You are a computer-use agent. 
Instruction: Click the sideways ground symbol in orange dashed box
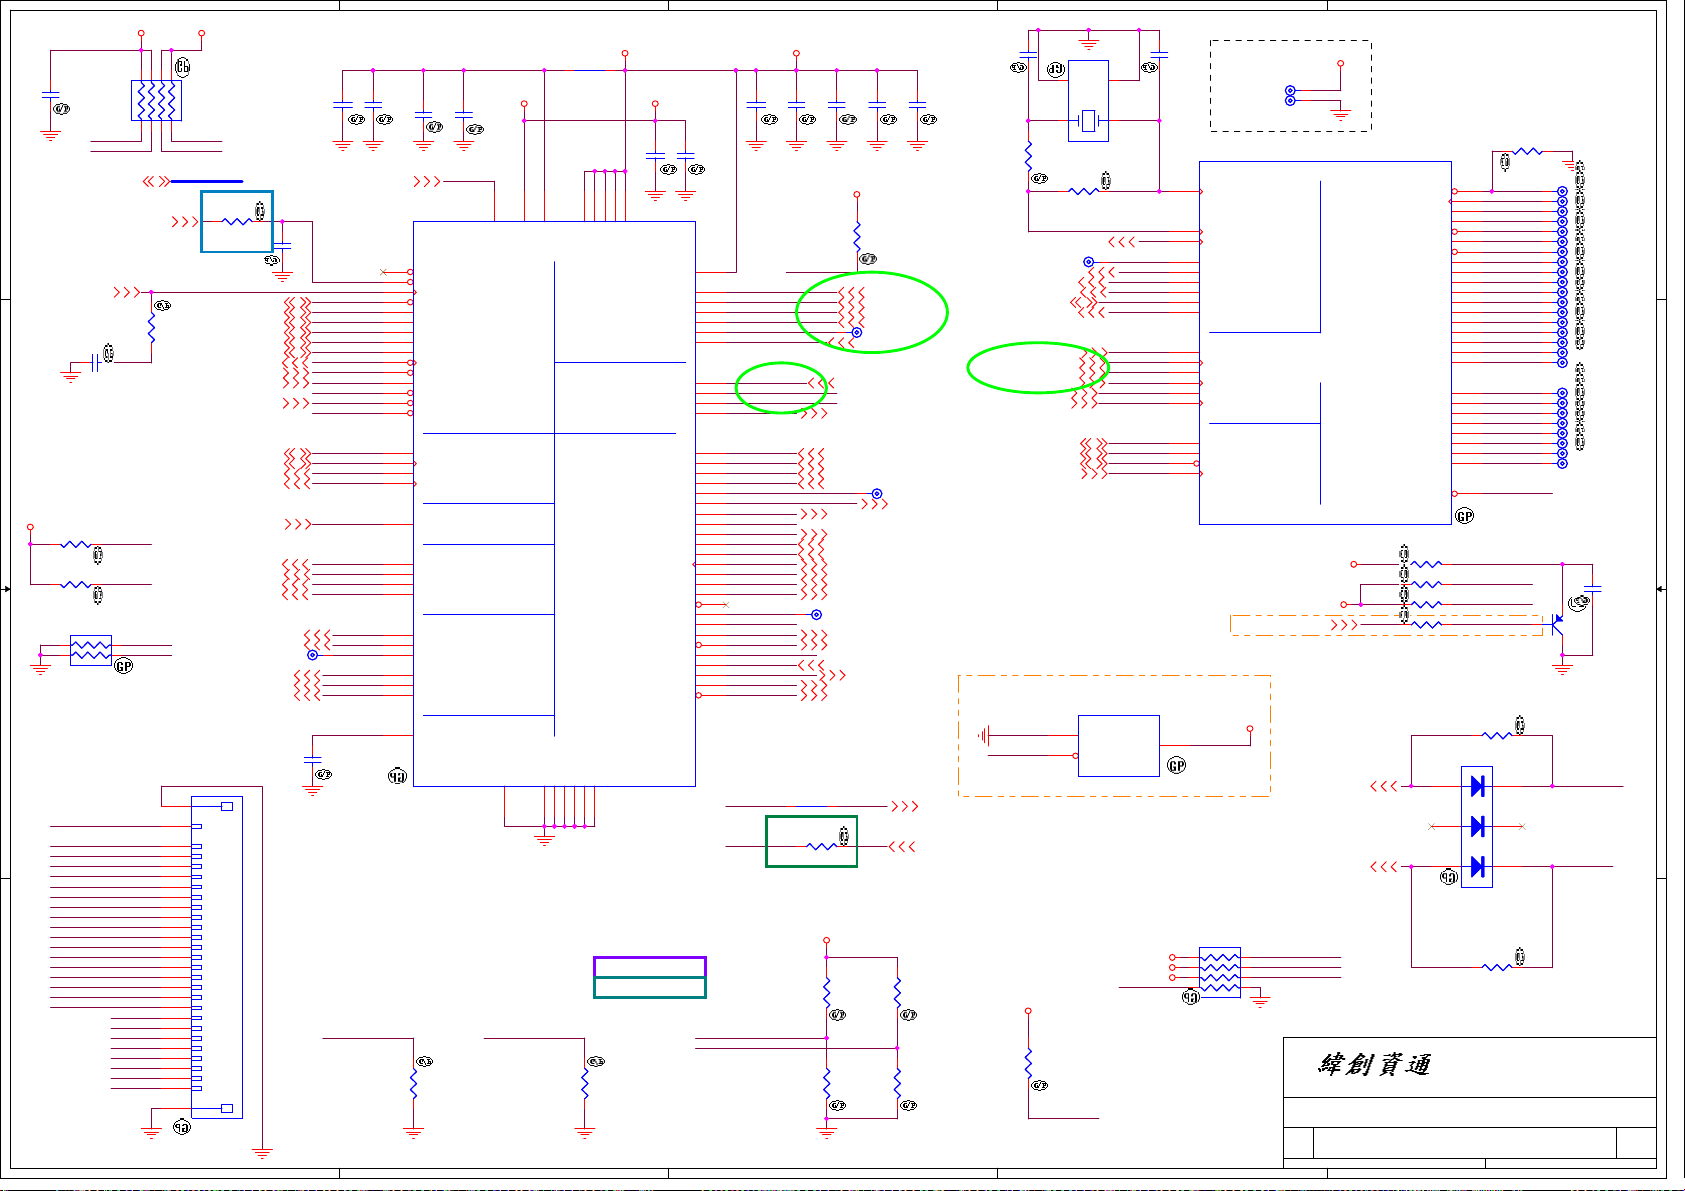coord(984,736)
